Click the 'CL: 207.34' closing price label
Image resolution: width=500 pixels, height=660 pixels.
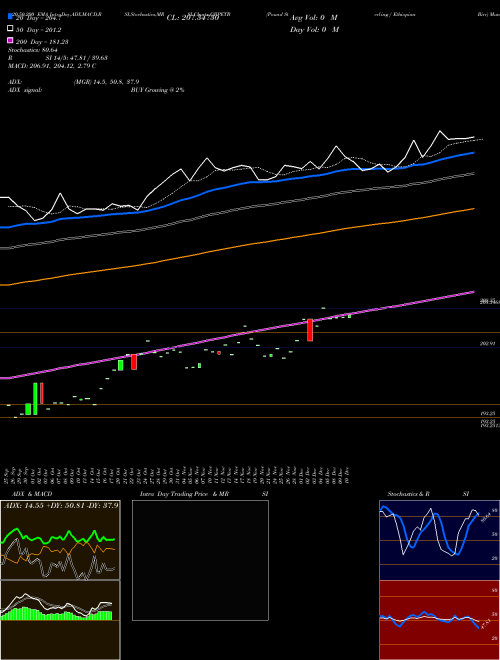point(193,18)
